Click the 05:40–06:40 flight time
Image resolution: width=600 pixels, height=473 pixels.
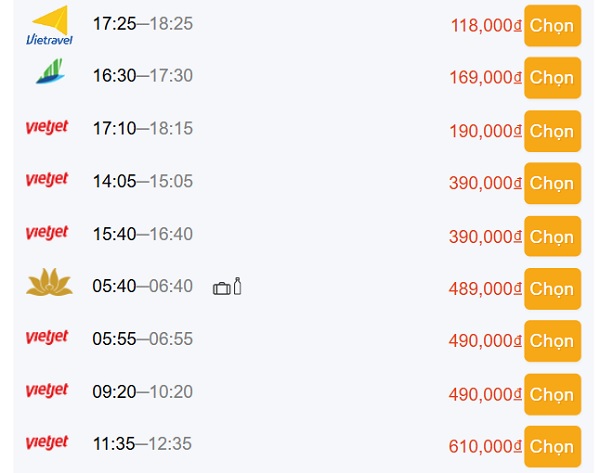[x=142, y=286]
